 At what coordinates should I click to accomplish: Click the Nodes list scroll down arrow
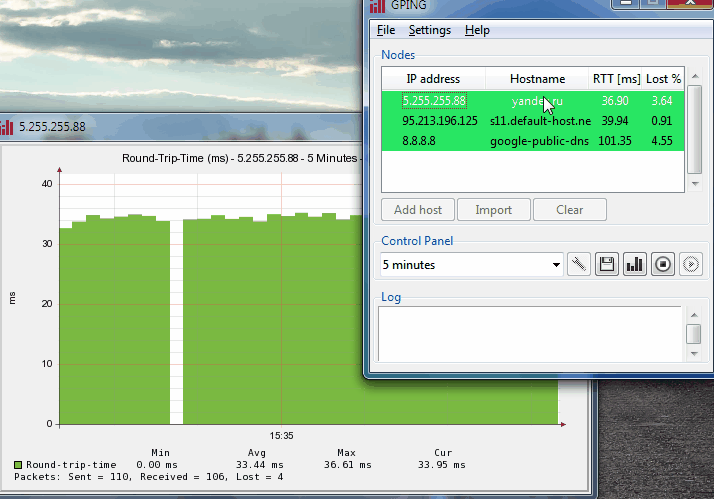695,183
